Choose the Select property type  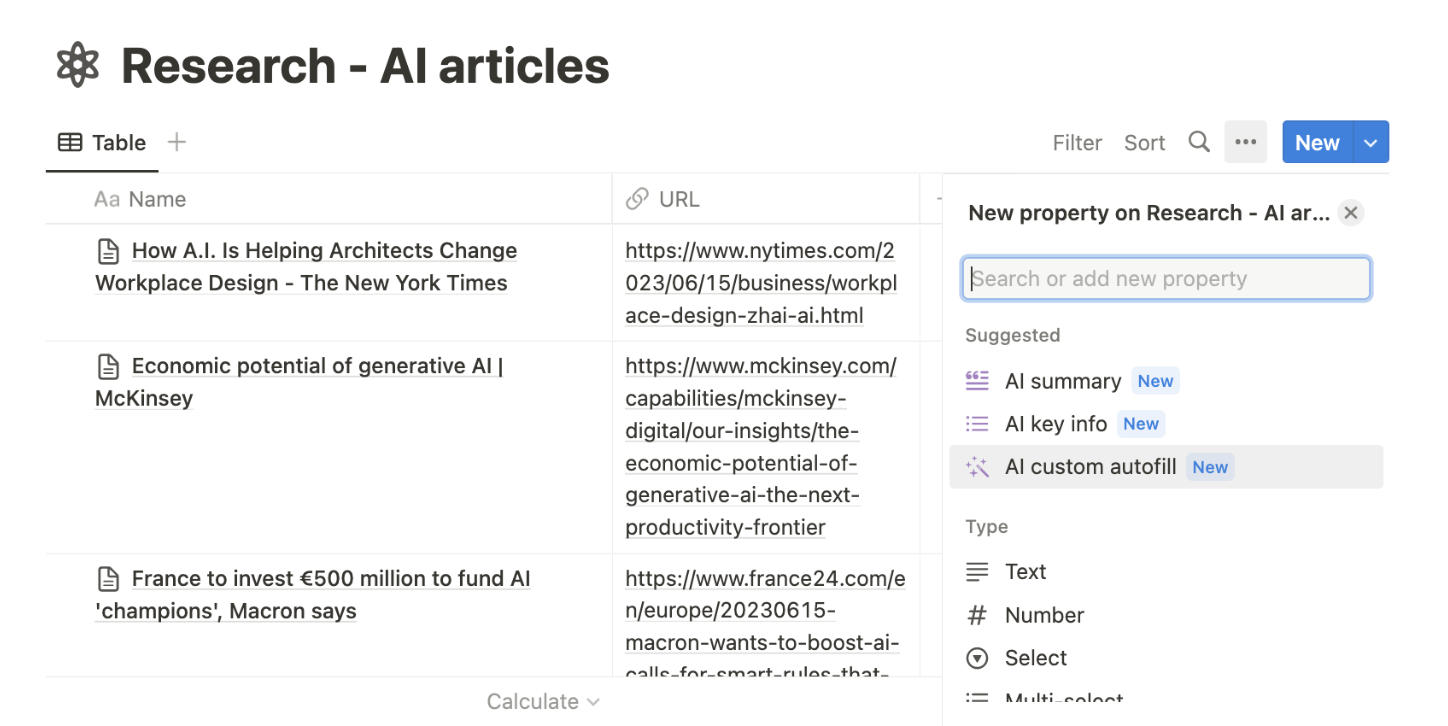[x=1035, y=658]
